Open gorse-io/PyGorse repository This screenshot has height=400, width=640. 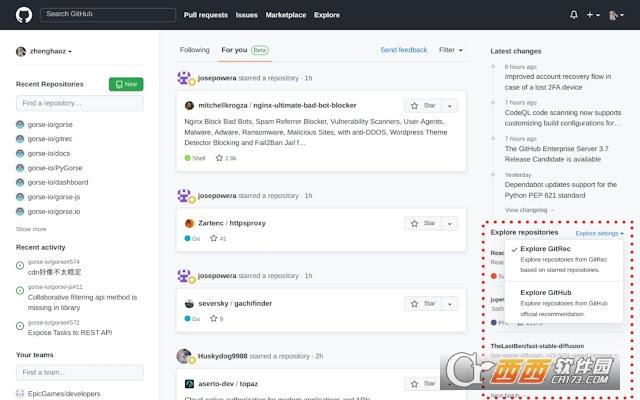pyautogui.click(x=55, y=168)
